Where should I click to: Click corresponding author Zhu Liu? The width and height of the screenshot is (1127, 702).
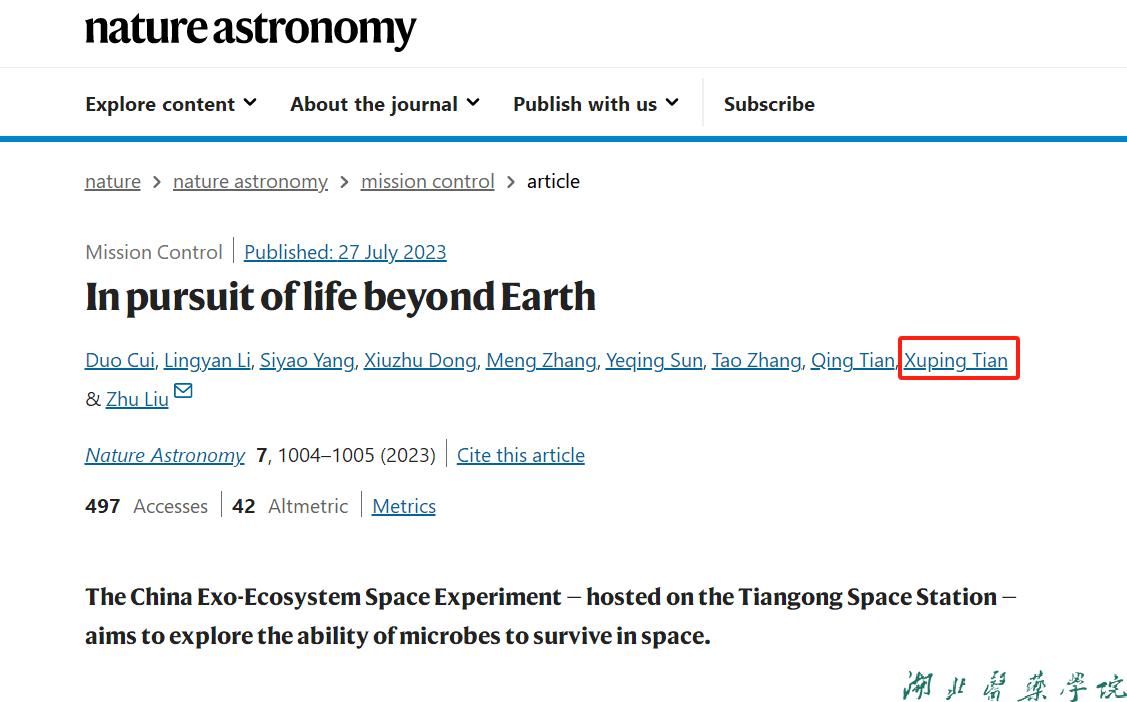pyautogui.click(x=137, y=399)
